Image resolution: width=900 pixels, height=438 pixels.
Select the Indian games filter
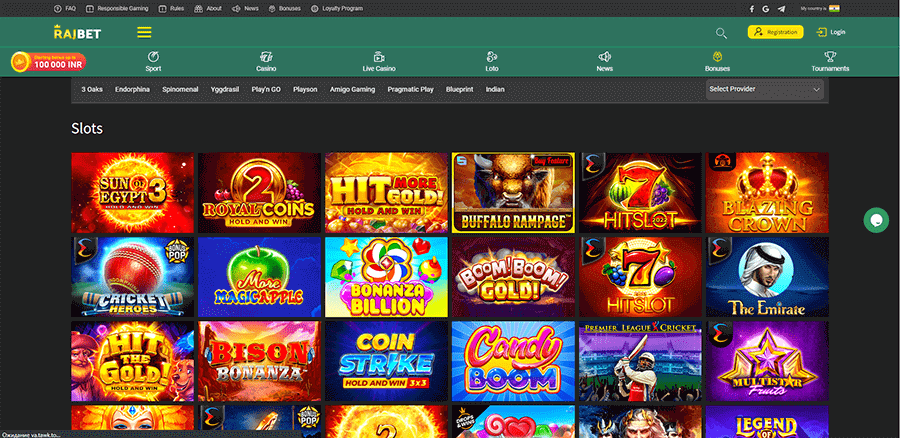[x=495, y=90]
